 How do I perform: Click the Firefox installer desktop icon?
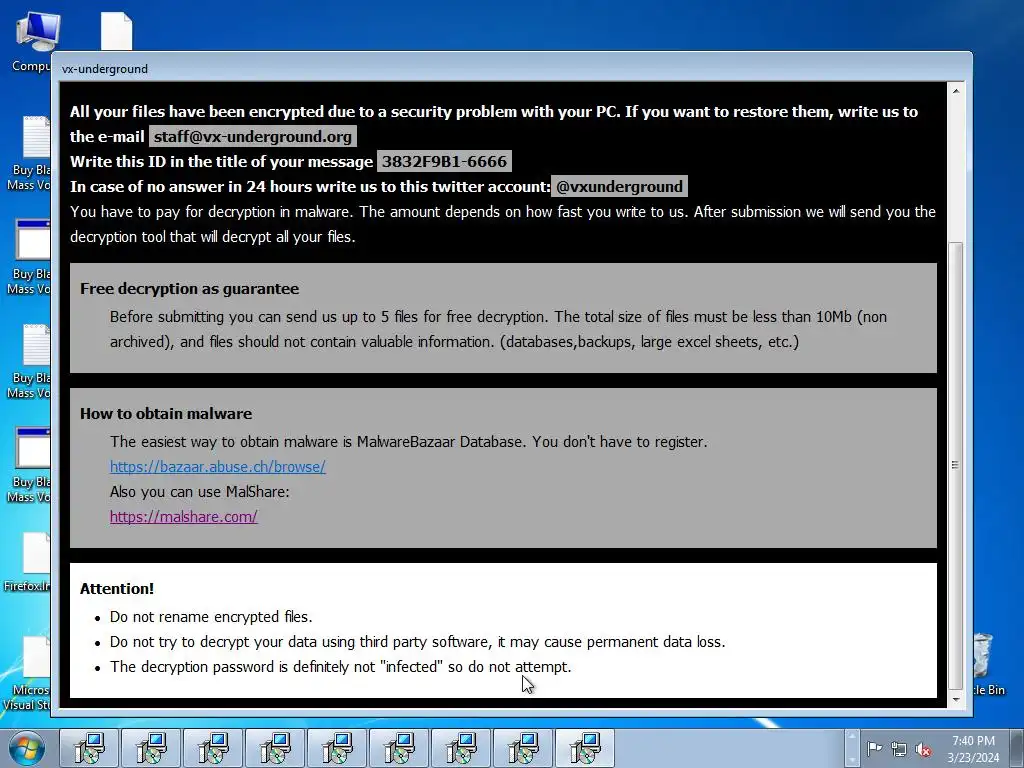(x=27, y=562)
